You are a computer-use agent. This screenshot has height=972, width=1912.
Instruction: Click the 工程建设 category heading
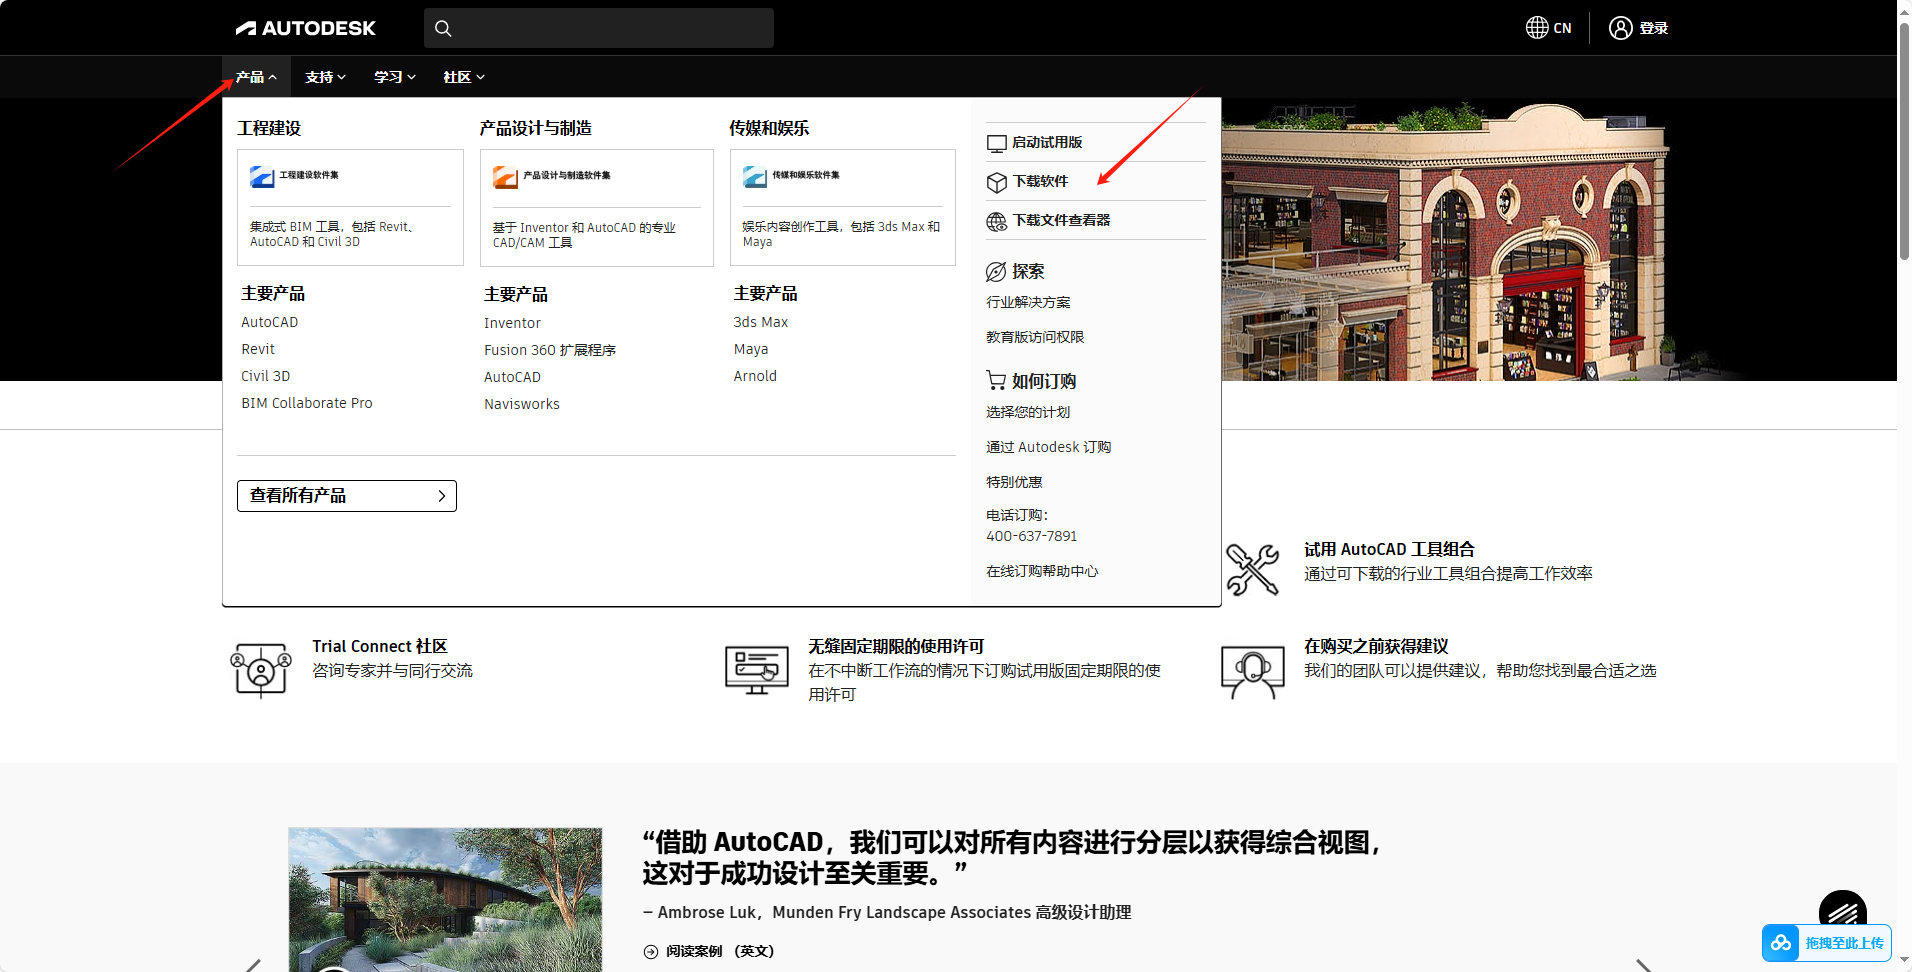coord(269,128)
